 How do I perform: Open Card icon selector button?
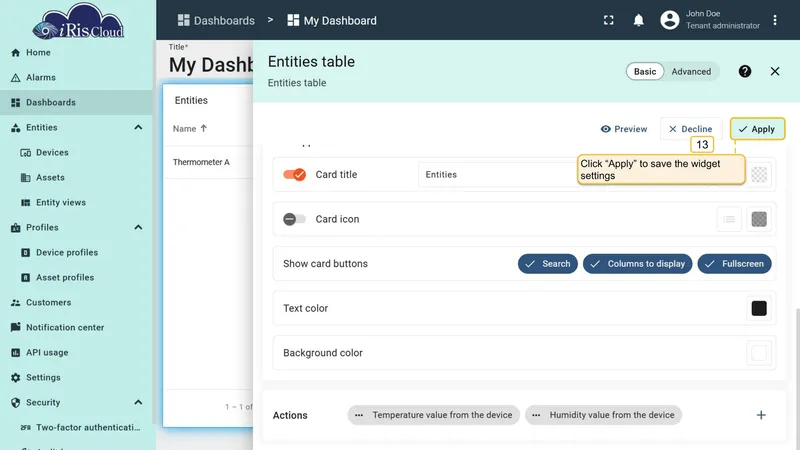[x=729, y=219]
